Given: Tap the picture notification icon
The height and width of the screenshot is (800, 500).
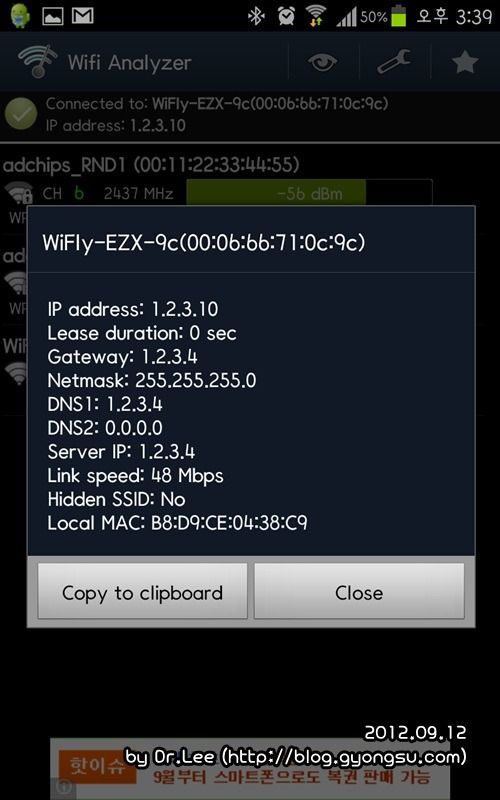Looking at the screenshot, I should pyautogui.click(x=51, y=16).
